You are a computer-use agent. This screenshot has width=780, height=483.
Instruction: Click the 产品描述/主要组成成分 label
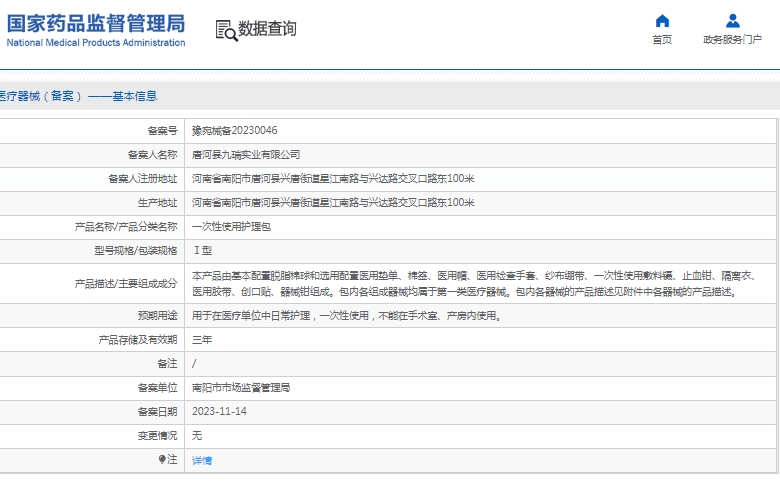coord(126,284)
